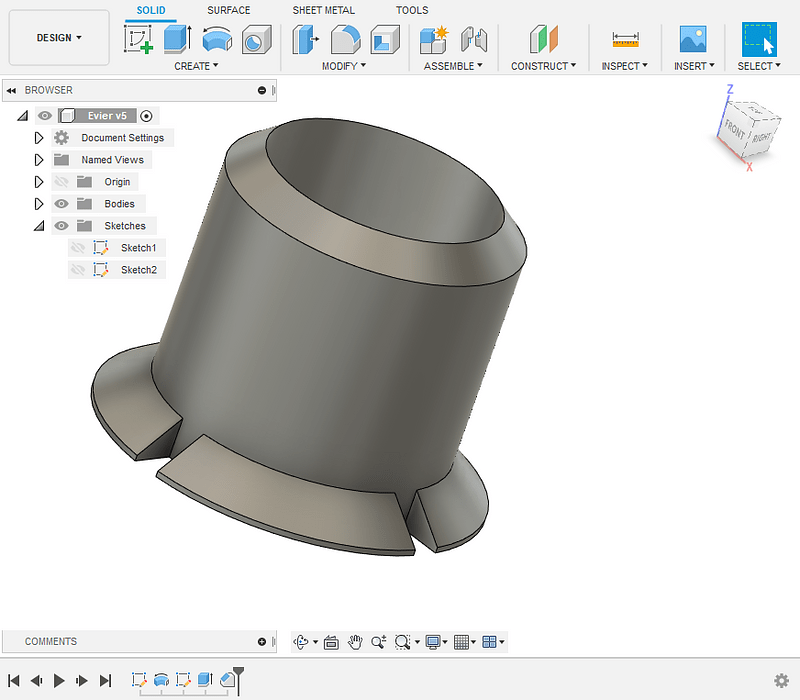Viewport: 800px width, 700px height.
Task: Open the ASSEMBLE dropdown menu
Action: [x=453, y=66]
